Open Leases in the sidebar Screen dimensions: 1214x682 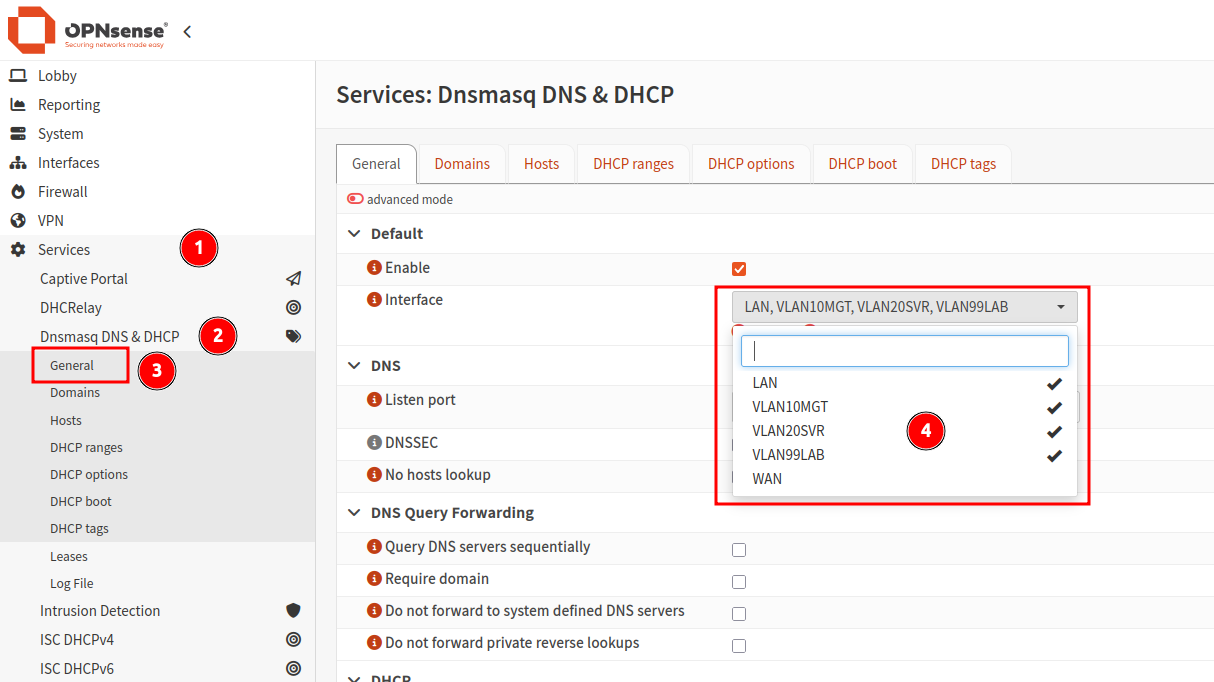coord(69,557)
